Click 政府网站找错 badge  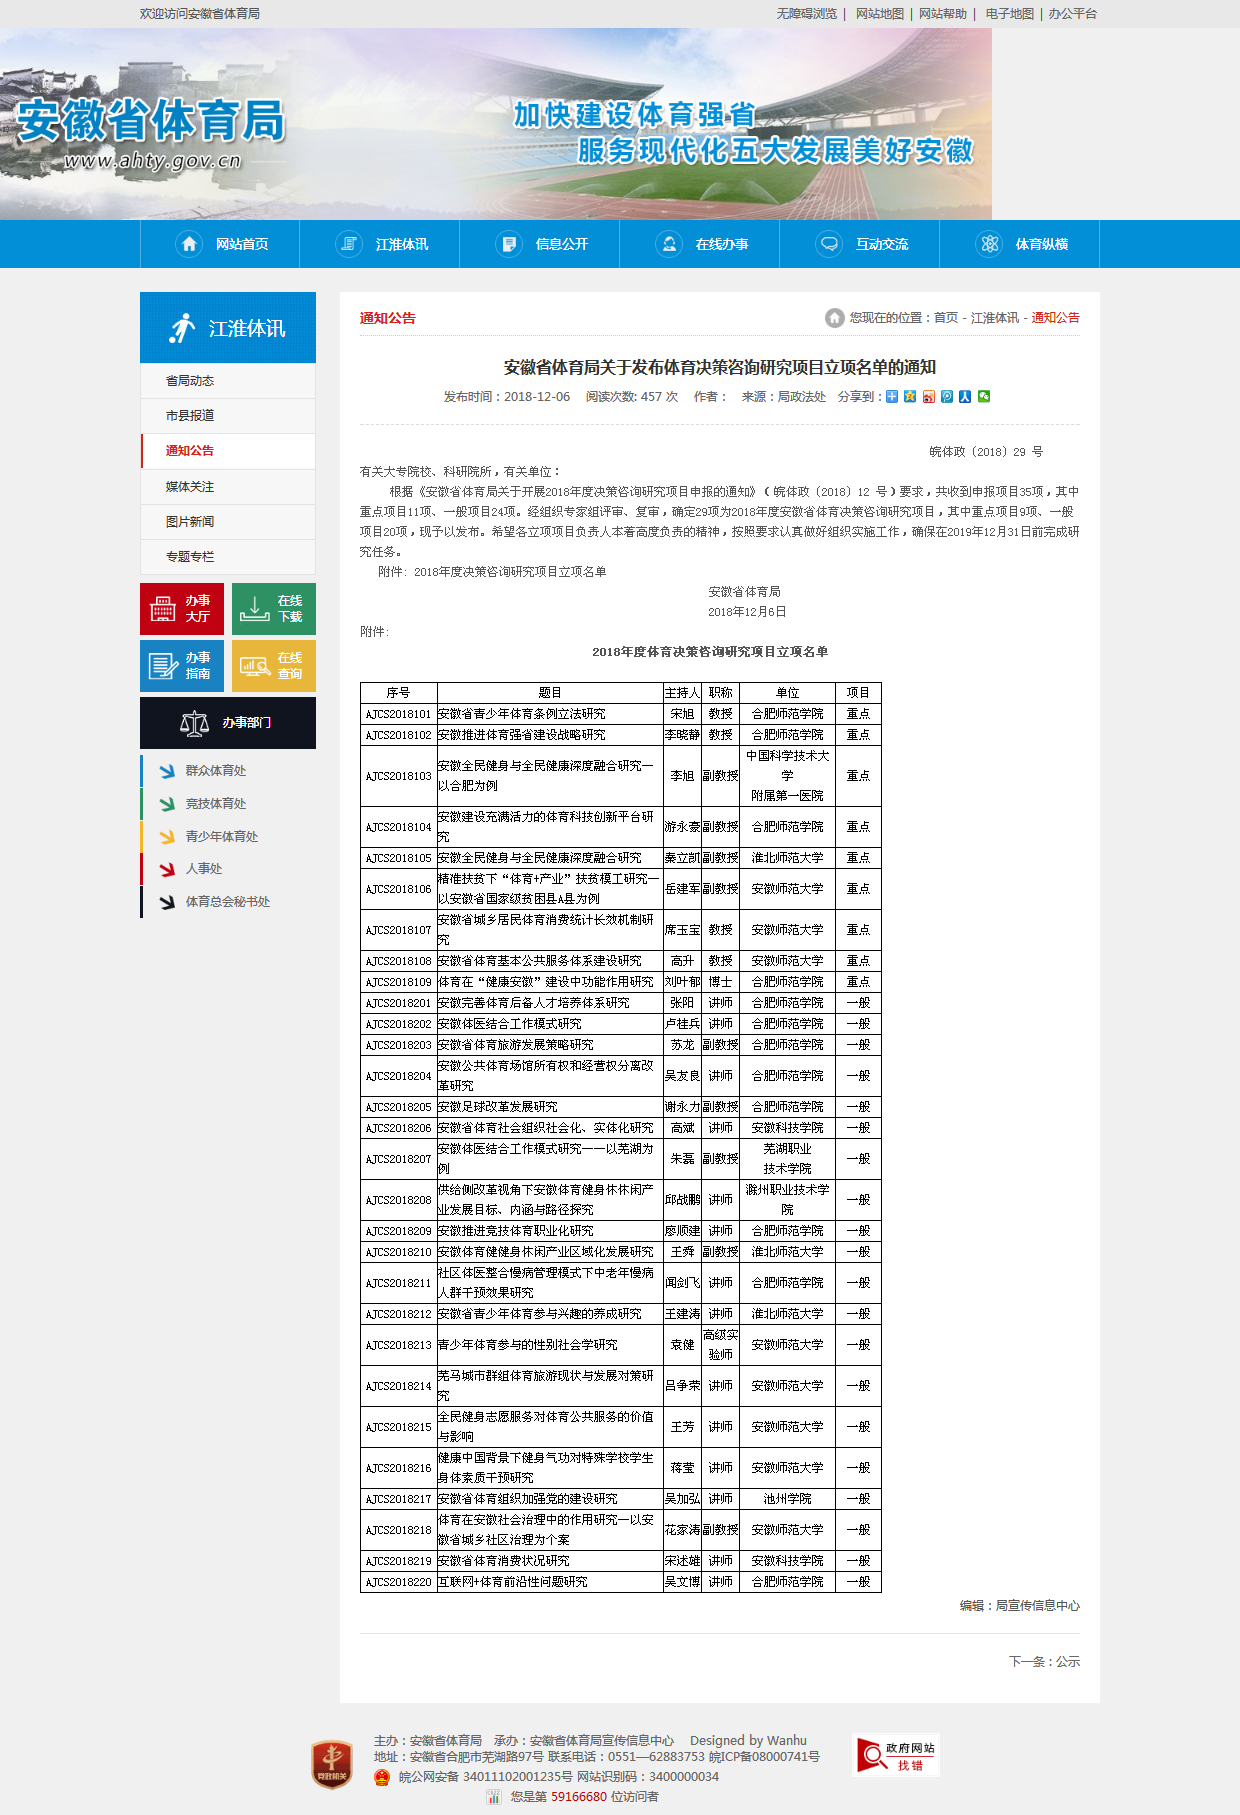click(896, 1755)
